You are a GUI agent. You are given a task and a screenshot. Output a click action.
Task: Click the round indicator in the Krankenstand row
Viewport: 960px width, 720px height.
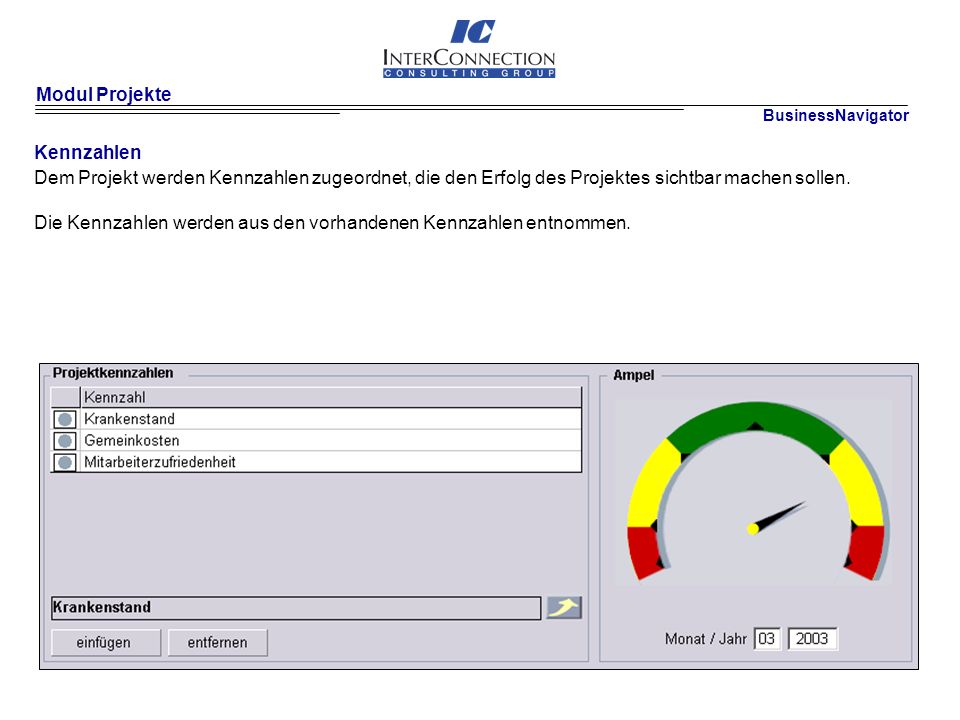point(65,419)
